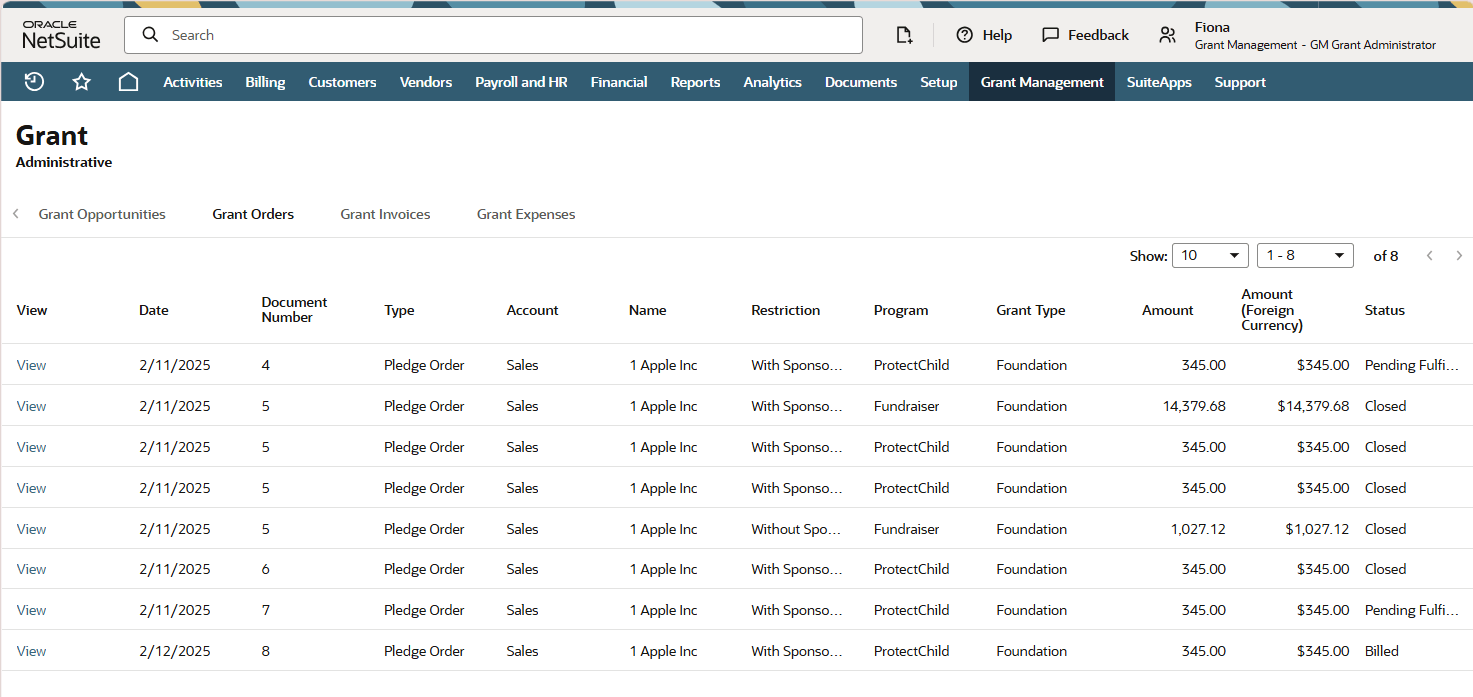The height and width of the screenshot is (697, 1473).
Task: Click the roles icon next to Fiona
Action: click(1167, 34)
